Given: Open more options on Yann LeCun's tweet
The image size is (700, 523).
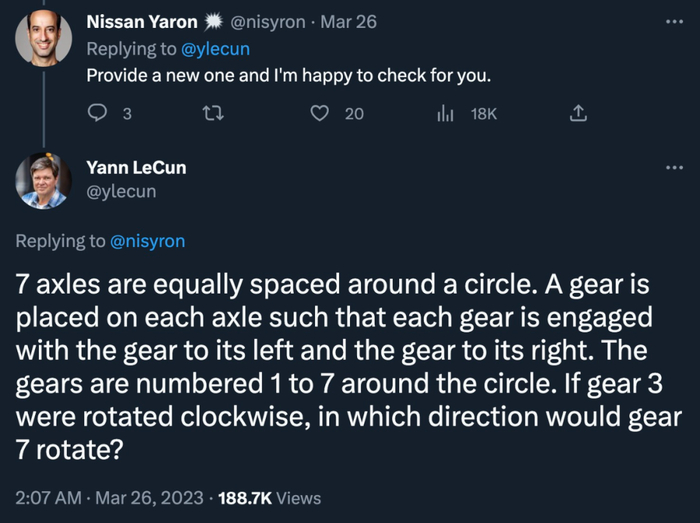Looking at the screenshot, I should tap(674, 167).
